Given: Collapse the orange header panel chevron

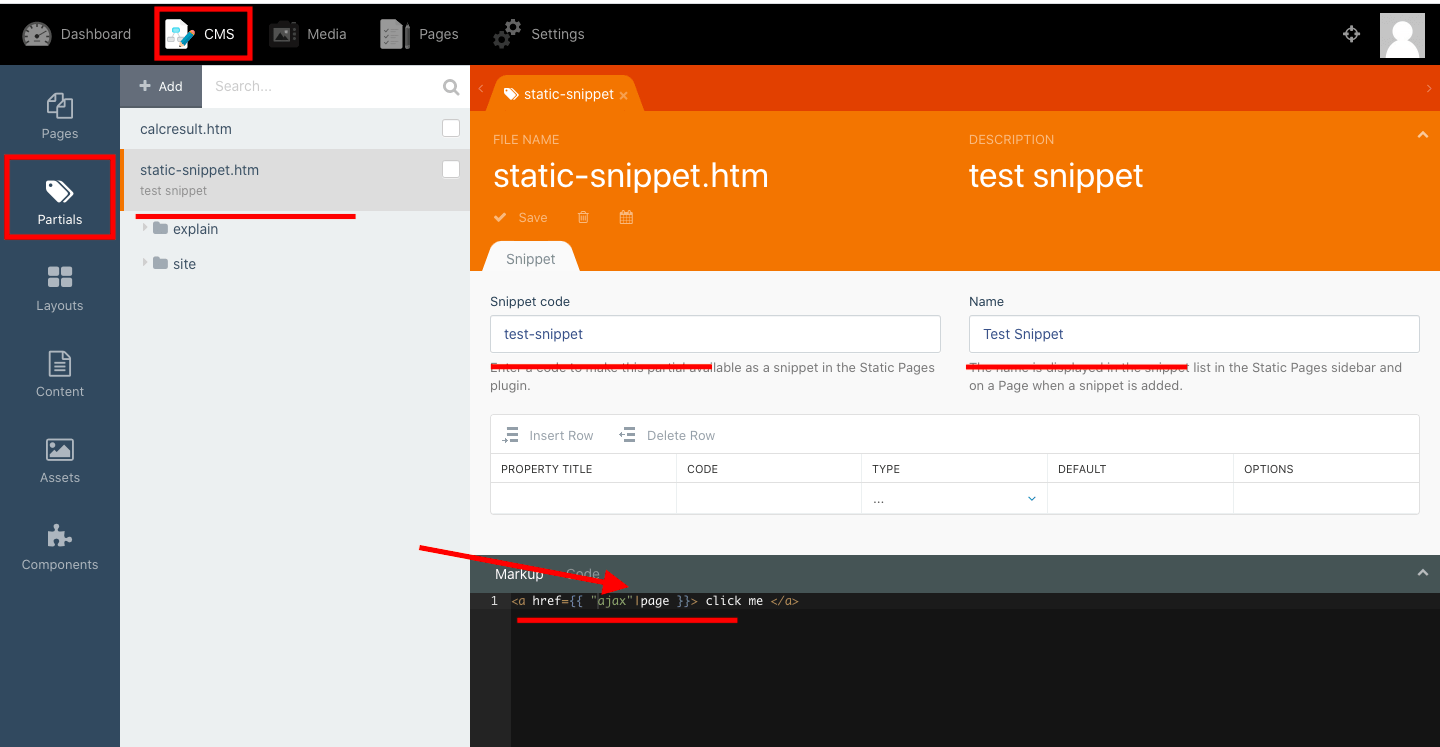Looking at the screenshot, I should 1422,135.
